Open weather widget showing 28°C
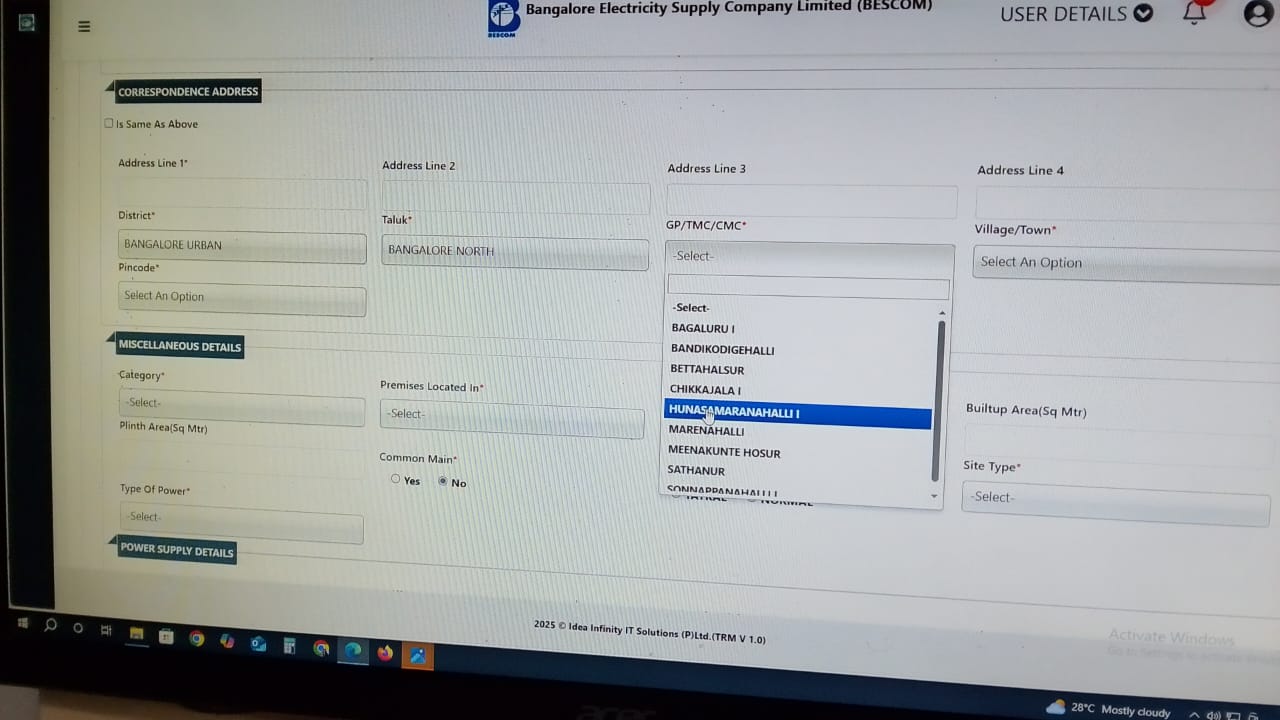This screenshot has width=1280, height=720. [1108, 709]
